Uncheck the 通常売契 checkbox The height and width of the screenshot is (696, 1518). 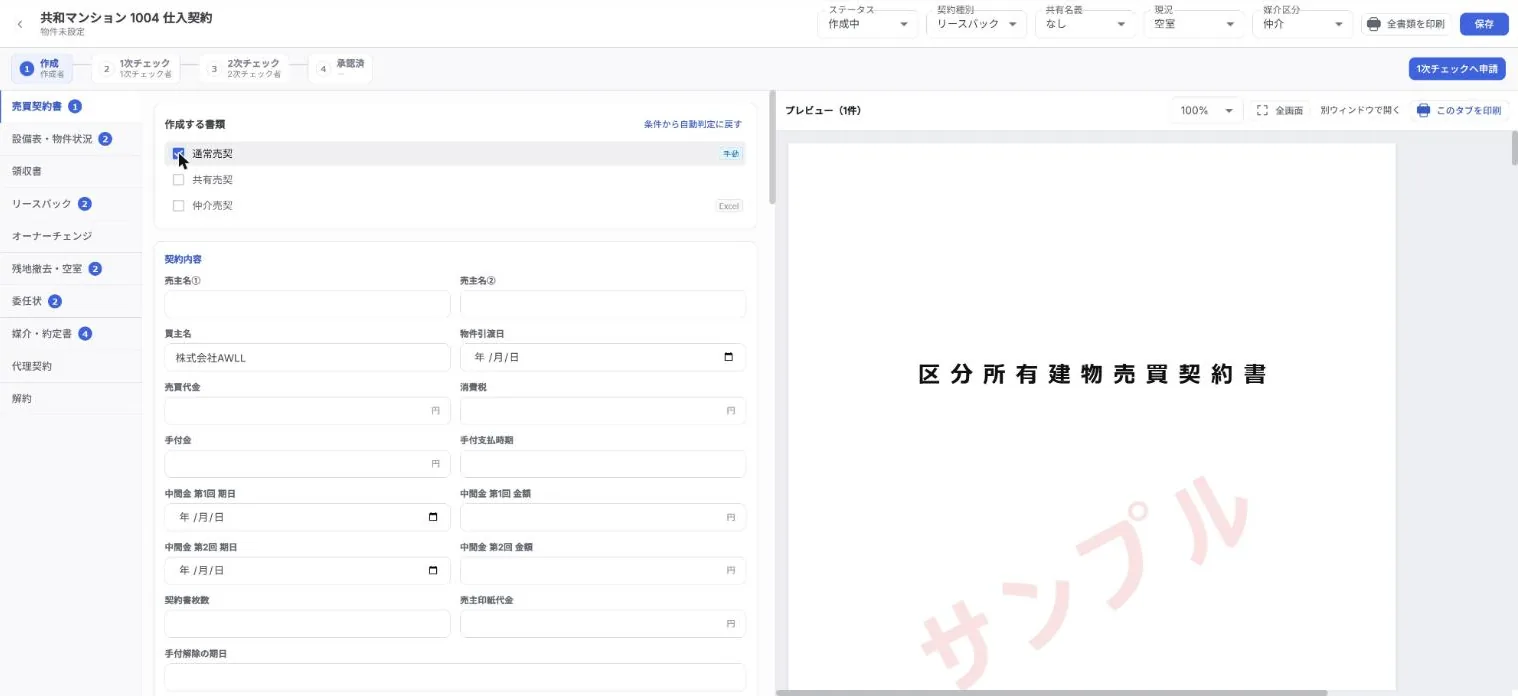(178, 154)
